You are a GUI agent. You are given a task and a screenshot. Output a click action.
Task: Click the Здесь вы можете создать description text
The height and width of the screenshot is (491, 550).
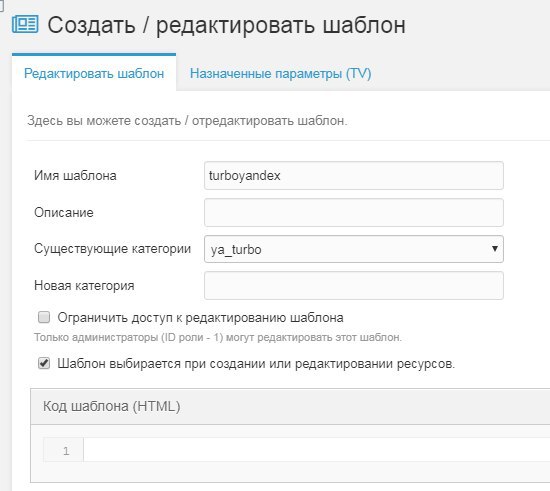click(x=187, y=121)
